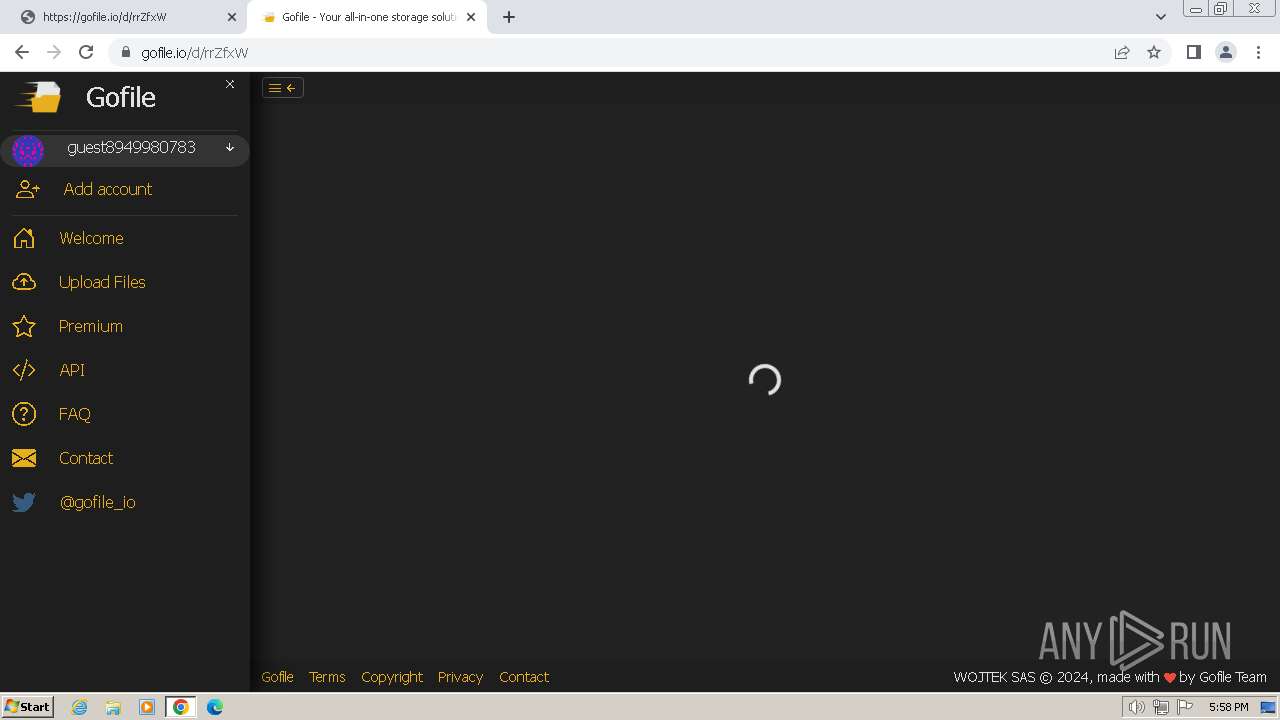Image resolution: width=1280 pixels, height=720 pixels.
Task: Click the Welcome home icon
Action: tap(24, 238)
